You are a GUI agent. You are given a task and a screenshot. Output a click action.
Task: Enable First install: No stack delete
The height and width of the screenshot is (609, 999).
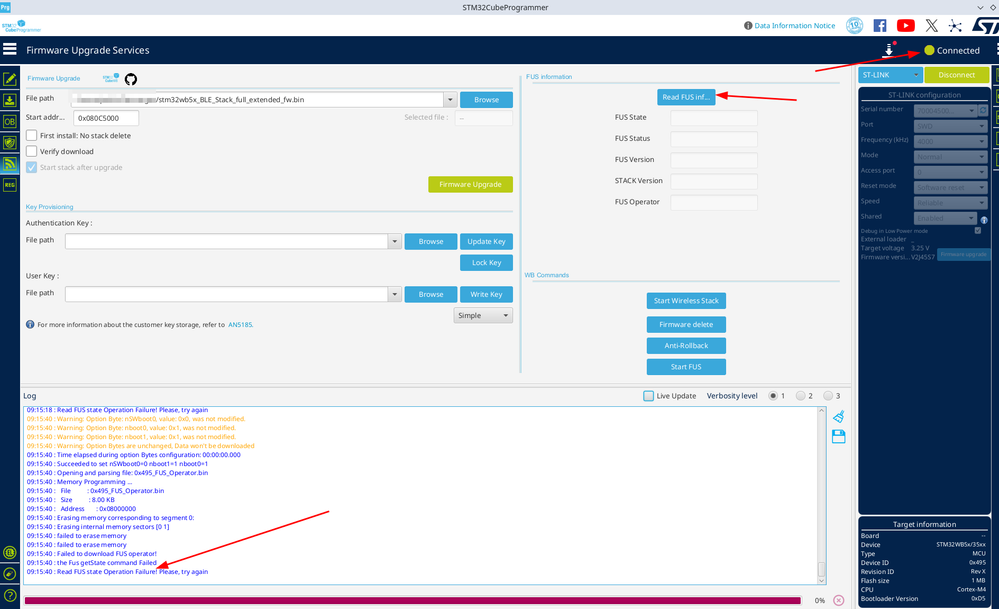(31, 135)
